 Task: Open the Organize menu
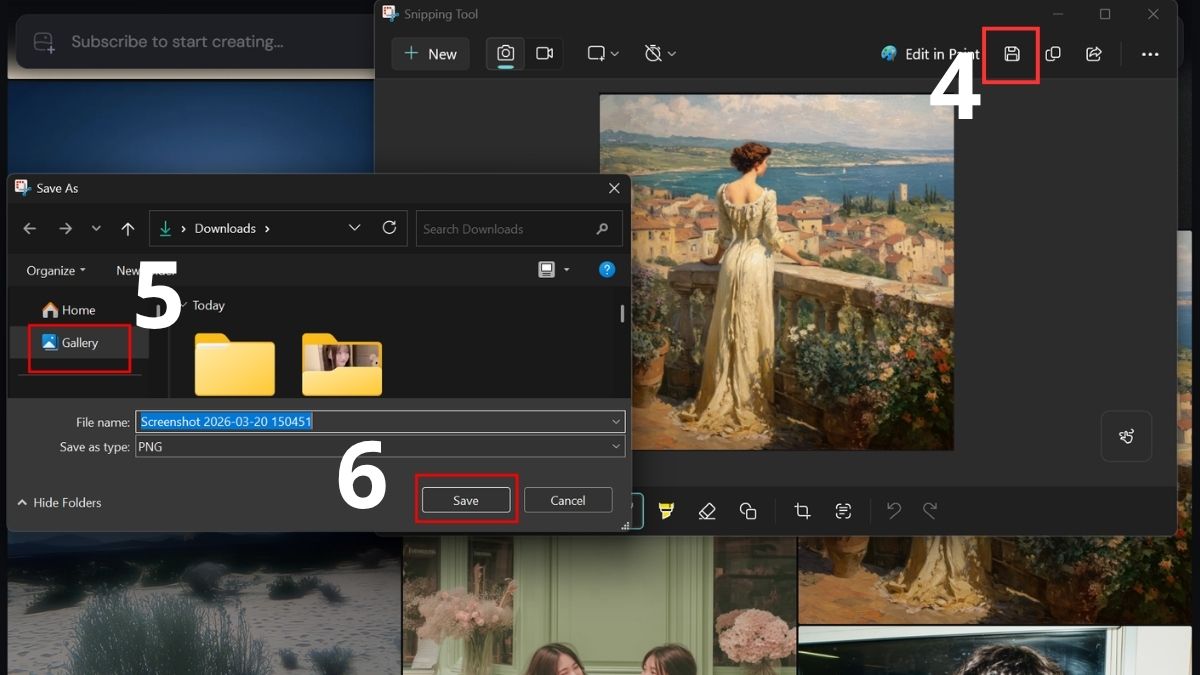(54, 270)
